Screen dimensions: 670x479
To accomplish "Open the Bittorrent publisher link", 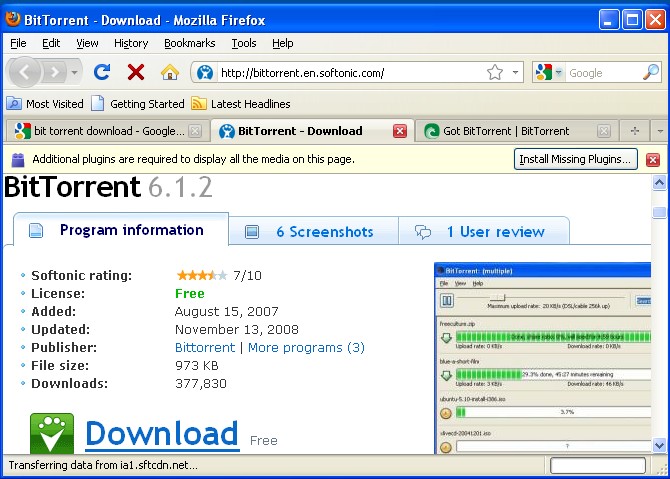I will pyautogui.click(x=205, y=348).
